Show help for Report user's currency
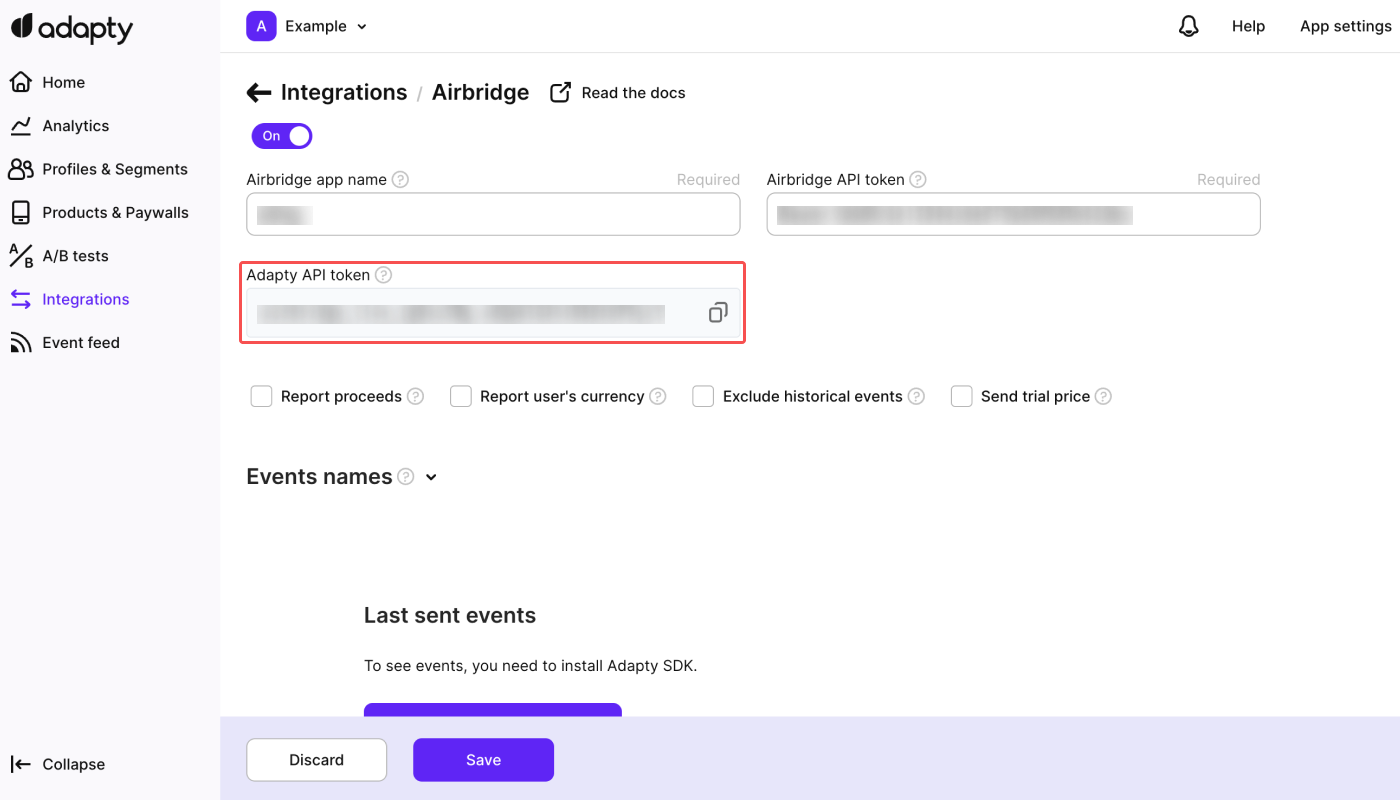The width and height of the screenshot is (1400, 800). coord(658,397)
